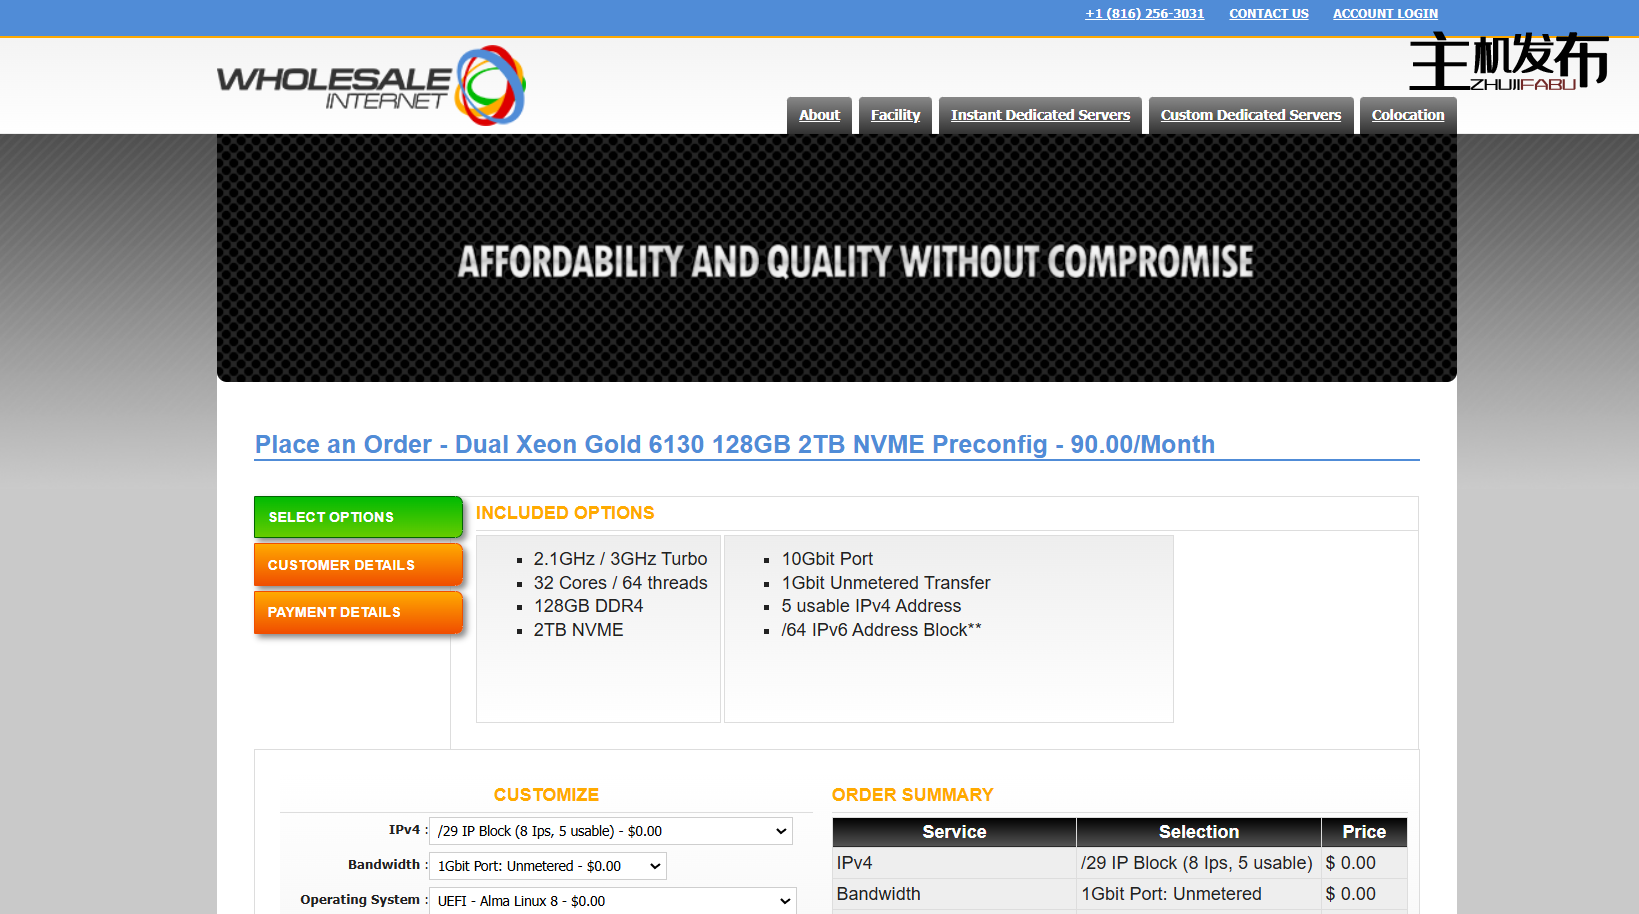Go to Account Login
This screenshot has height=914, width=1639.
(x=1385, y=14)
